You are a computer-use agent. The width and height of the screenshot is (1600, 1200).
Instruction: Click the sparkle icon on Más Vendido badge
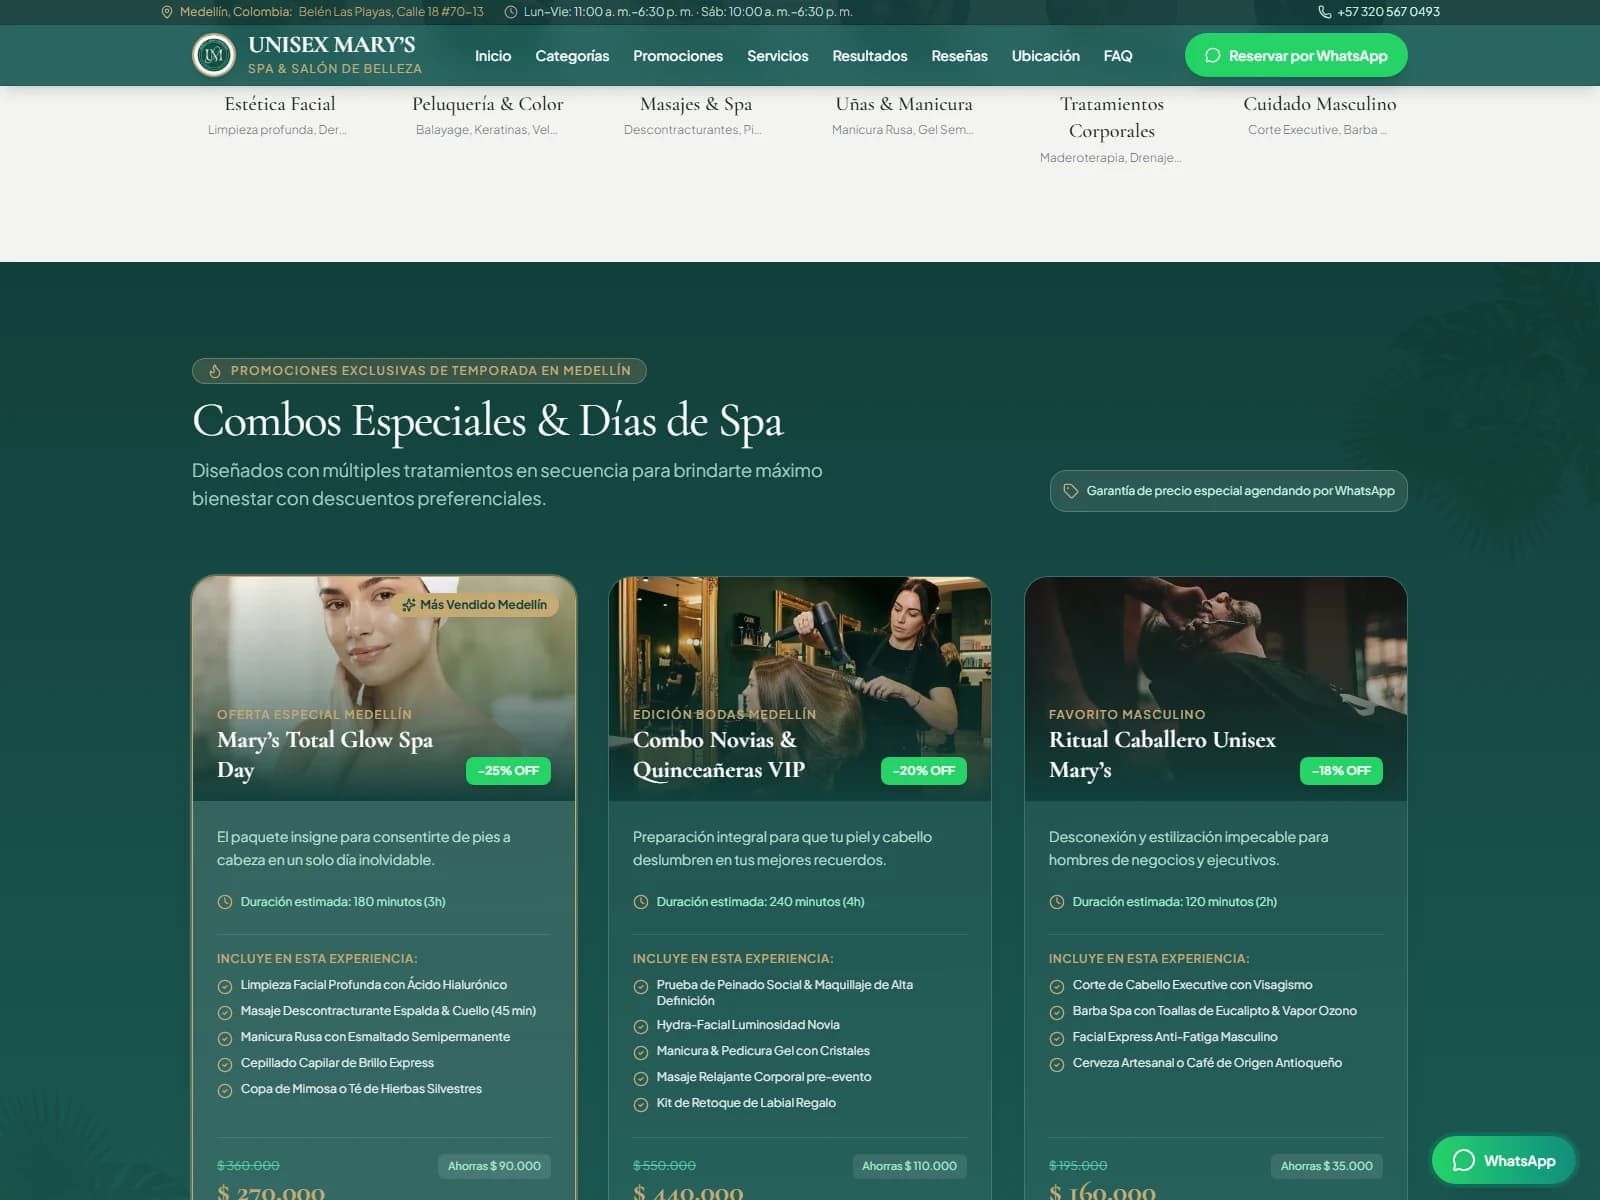[x=409, y=605]
